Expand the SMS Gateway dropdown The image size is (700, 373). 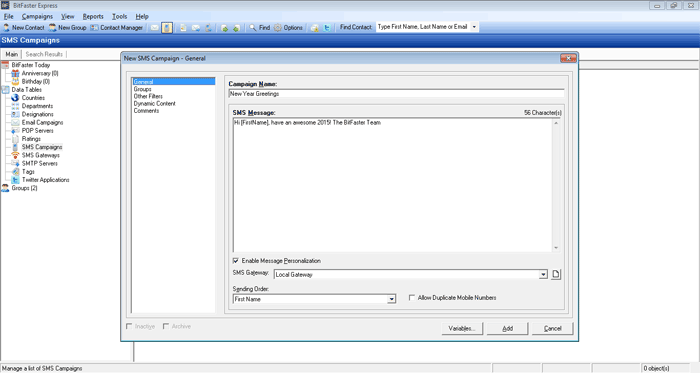[x=543, y=274]
